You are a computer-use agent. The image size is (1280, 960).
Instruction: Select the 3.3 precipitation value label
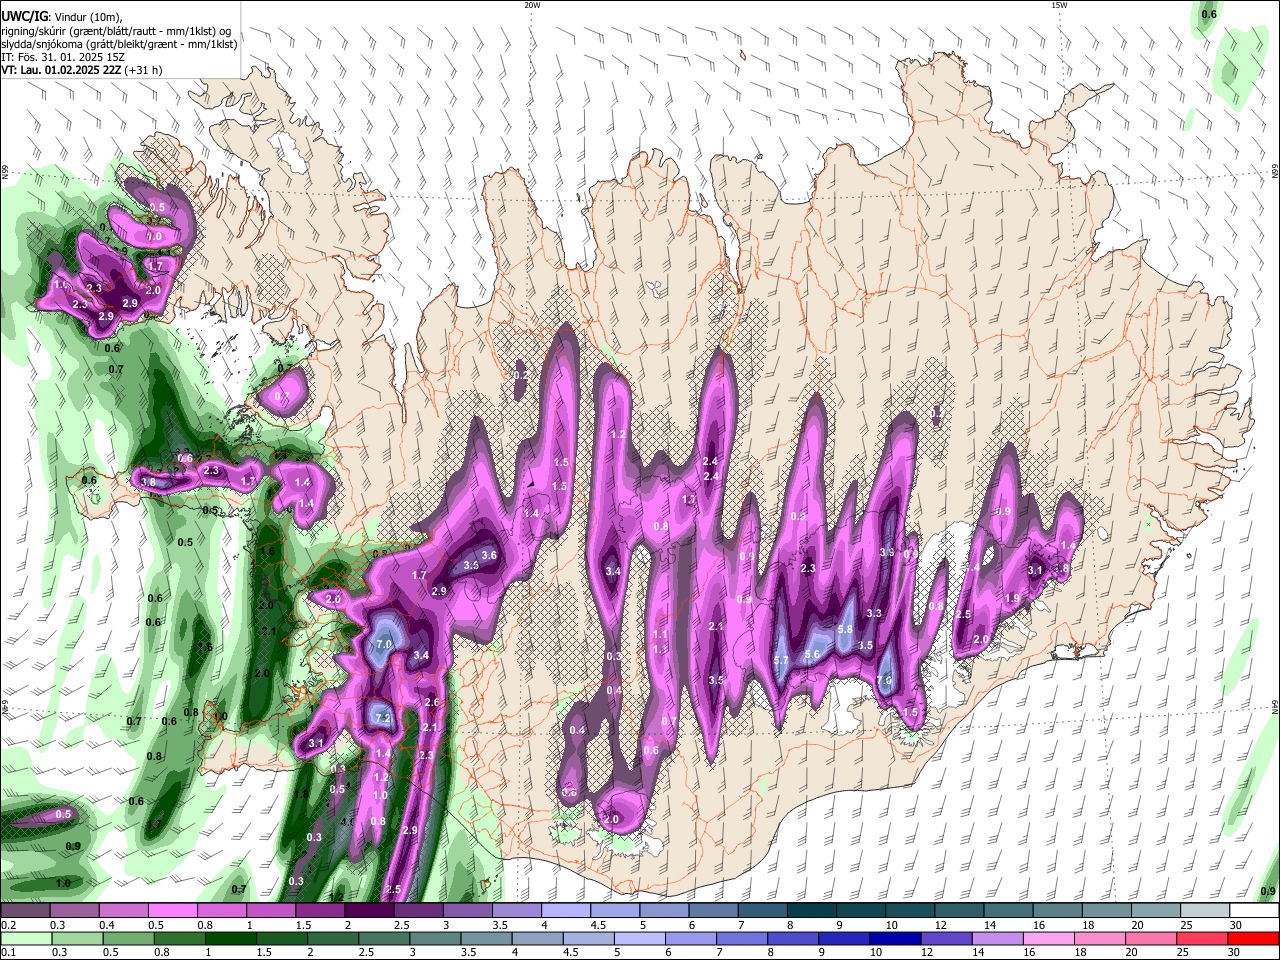pos(874,613)
